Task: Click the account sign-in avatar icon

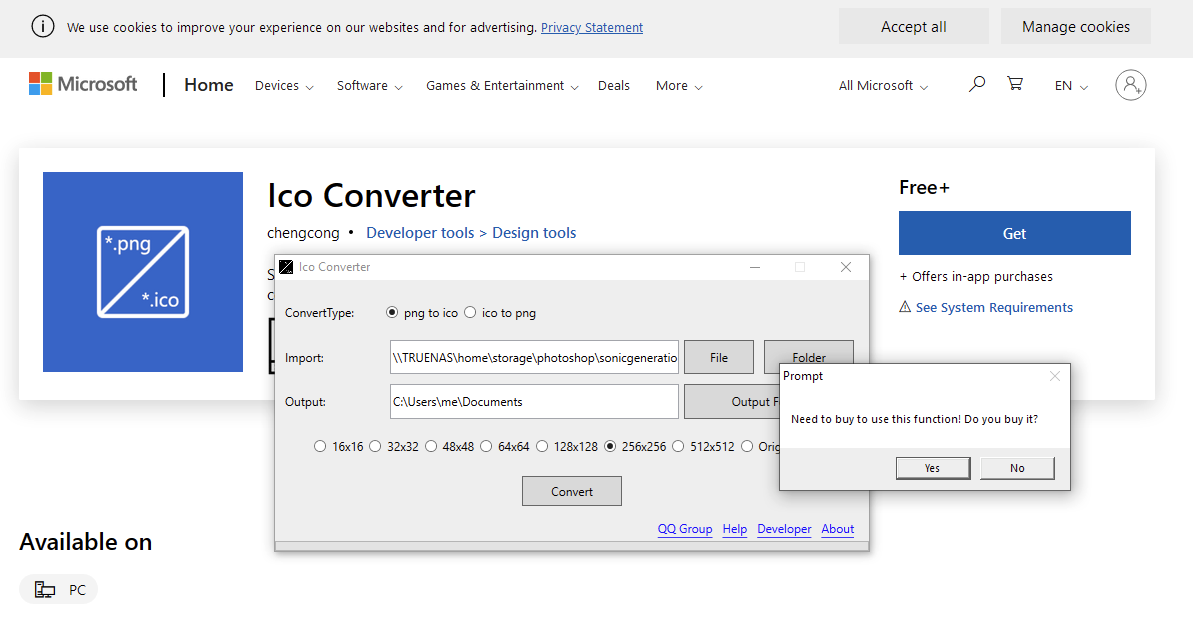Action: coord(1130,85)
